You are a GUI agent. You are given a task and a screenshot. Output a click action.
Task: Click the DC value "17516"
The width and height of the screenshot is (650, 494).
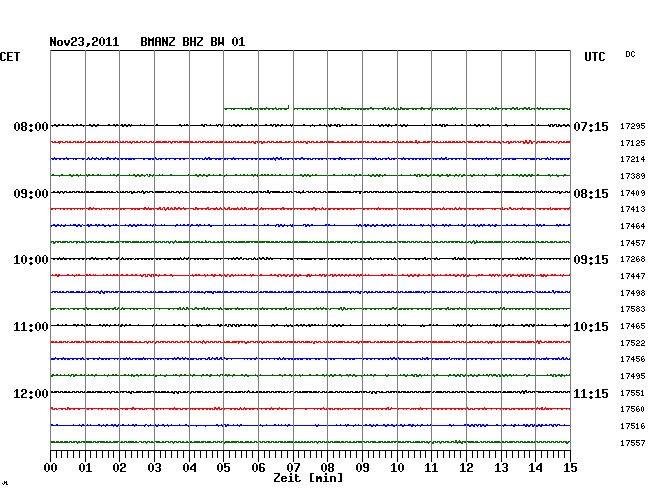click(633, 426)
